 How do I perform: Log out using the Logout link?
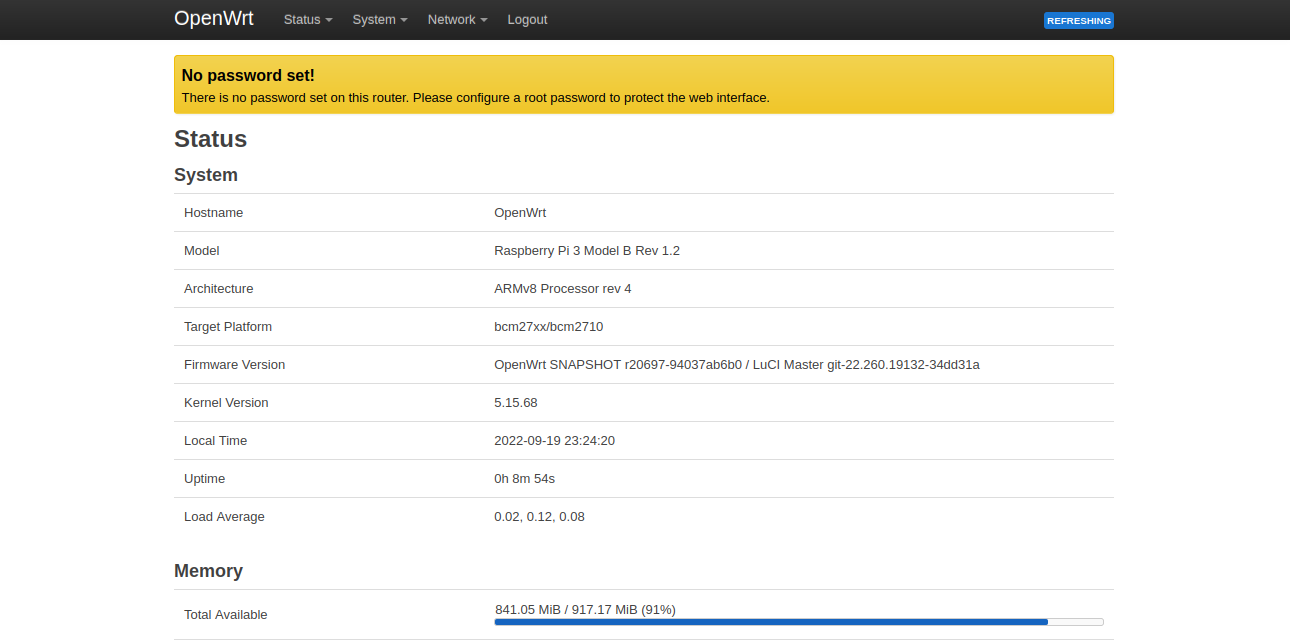[x=527, y=20]
